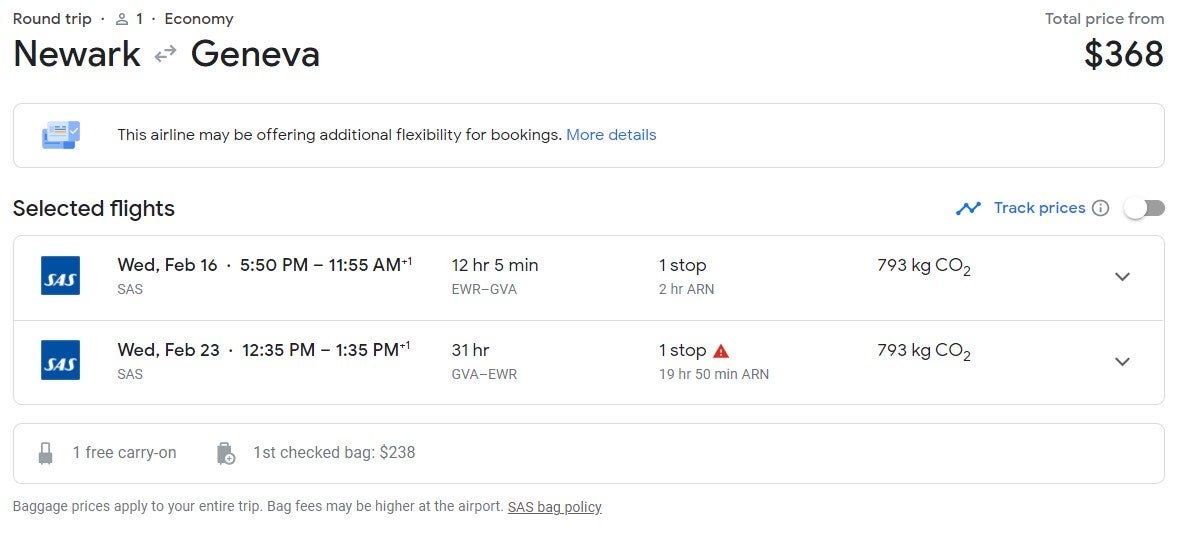Select the Feb 23 GVA–EWR flight row
This screenshot has width=1180, height=535.
588,363
